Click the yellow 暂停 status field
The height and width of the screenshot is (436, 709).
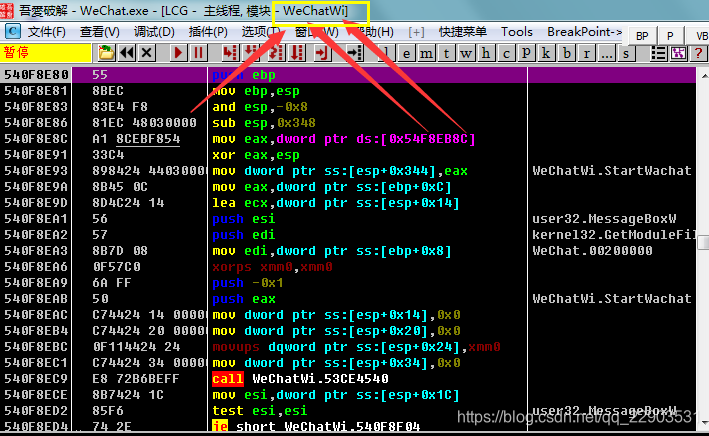(46, 53)
